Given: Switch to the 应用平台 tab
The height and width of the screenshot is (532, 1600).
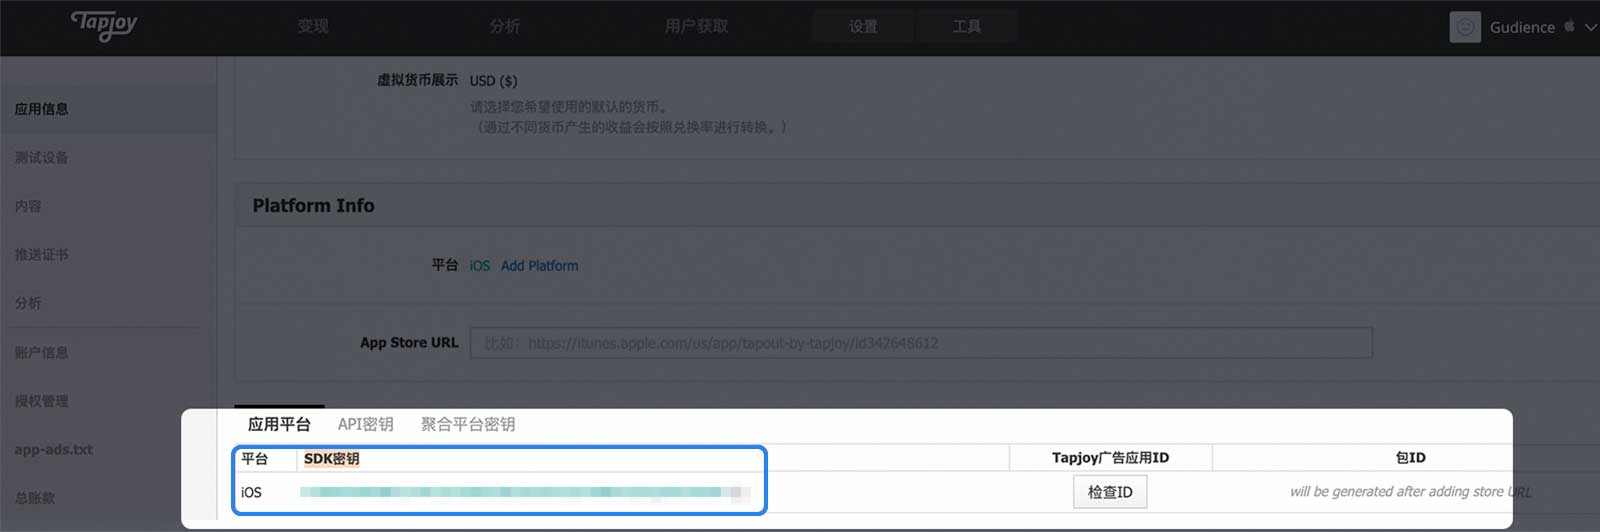Looking at the screenshot, I should (x=279, y=424).
